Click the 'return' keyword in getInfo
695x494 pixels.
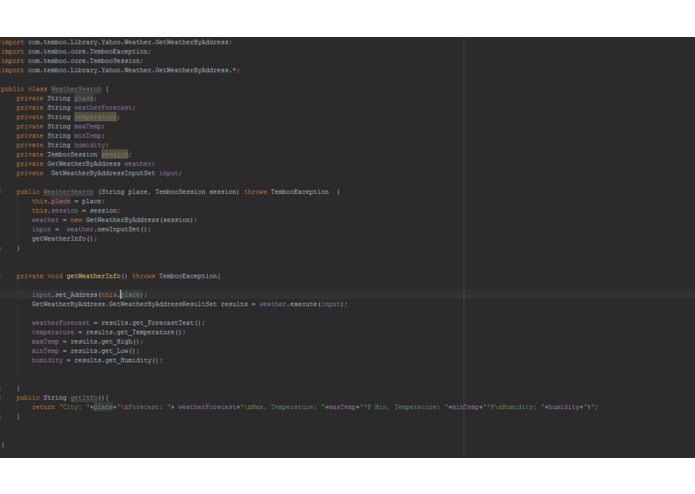pyautogui.click(x=43, y=407)
